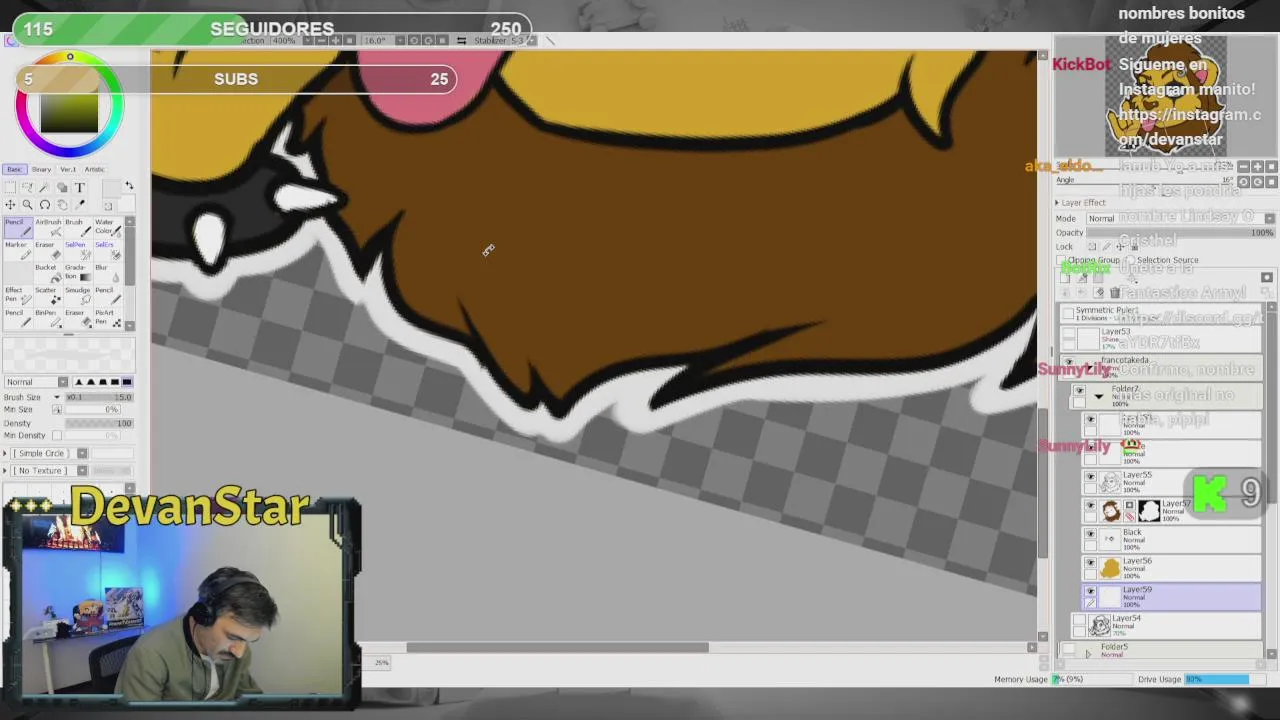Select the Layer57 mask thumbnail
Screen dimensions: 1280x720
[1149, 511]
